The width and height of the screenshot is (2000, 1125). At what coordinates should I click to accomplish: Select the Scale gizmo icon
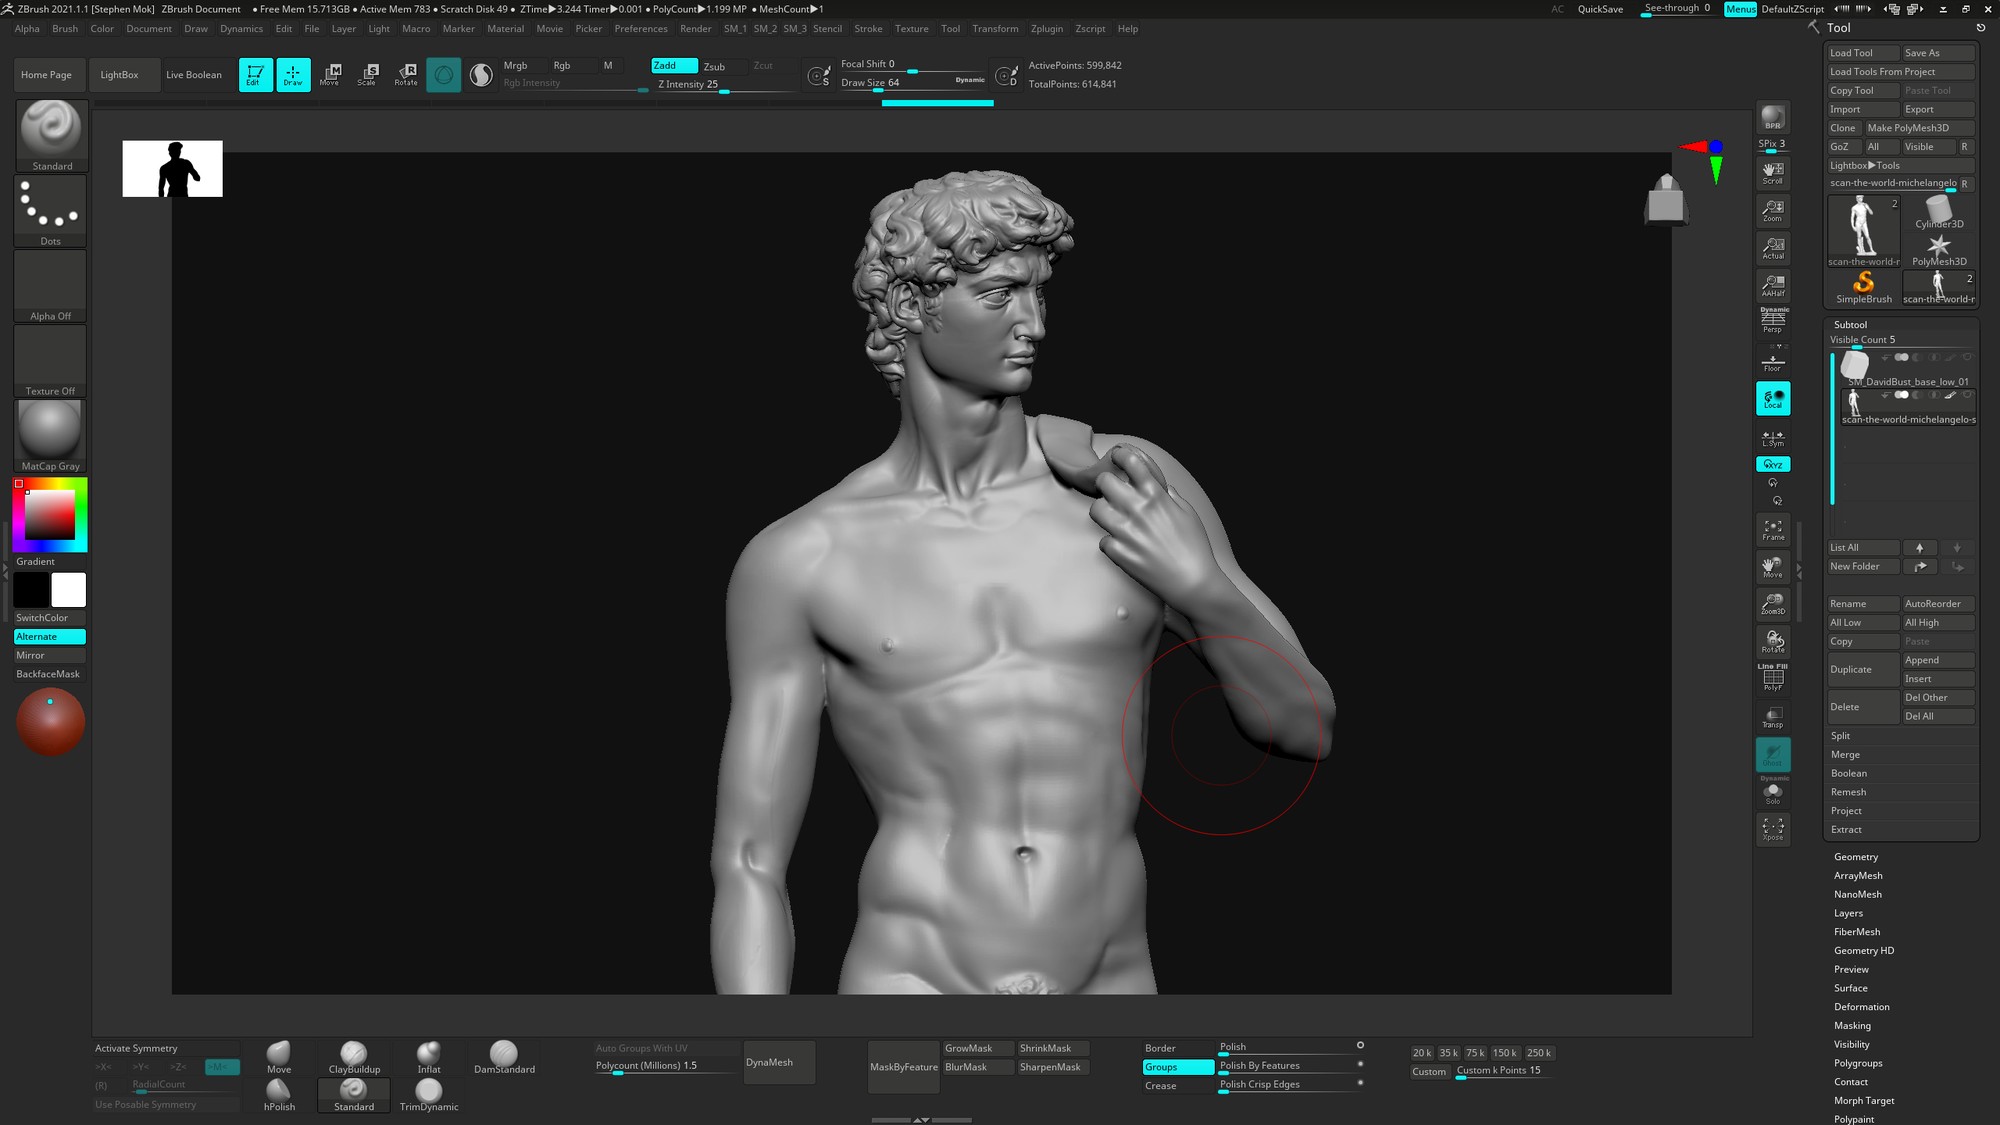tap(368, 75)
